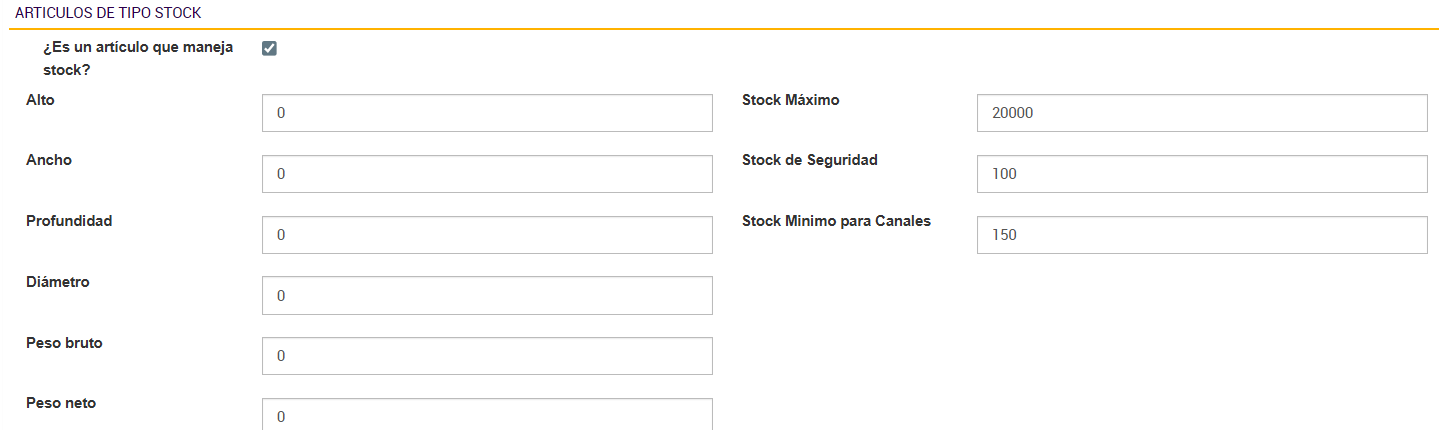Screen dimensions: 1445x430
Task: Click the 'Stock Minimo para Canales' label text
Action: coord(836,221)
